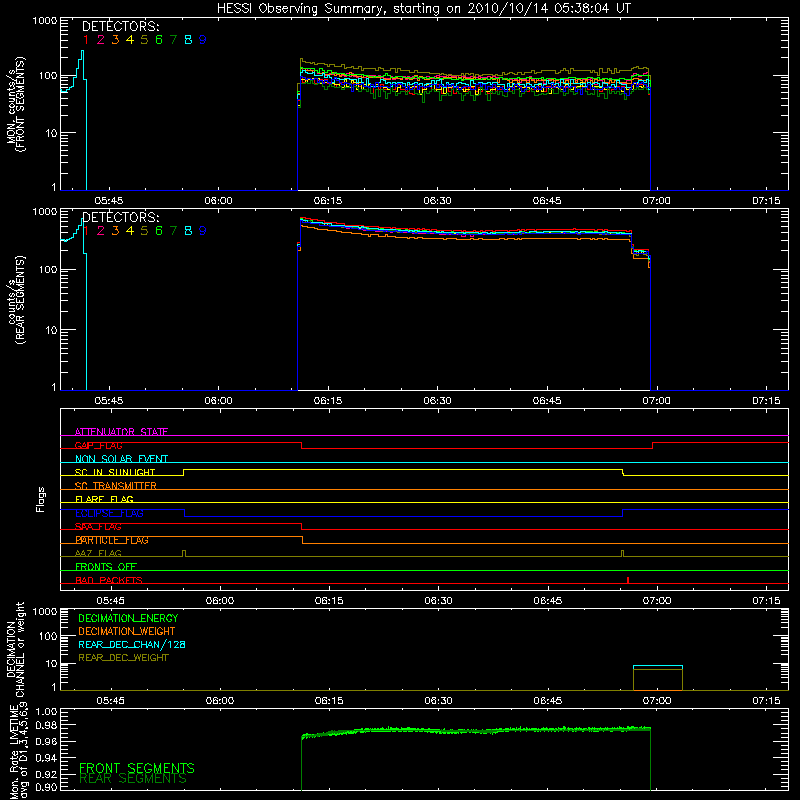Image resolution: width=800 pixels, height=800 pixels.
Task: Select the ECLIPSE_FLAG label
Action: (x=109, y=513)
